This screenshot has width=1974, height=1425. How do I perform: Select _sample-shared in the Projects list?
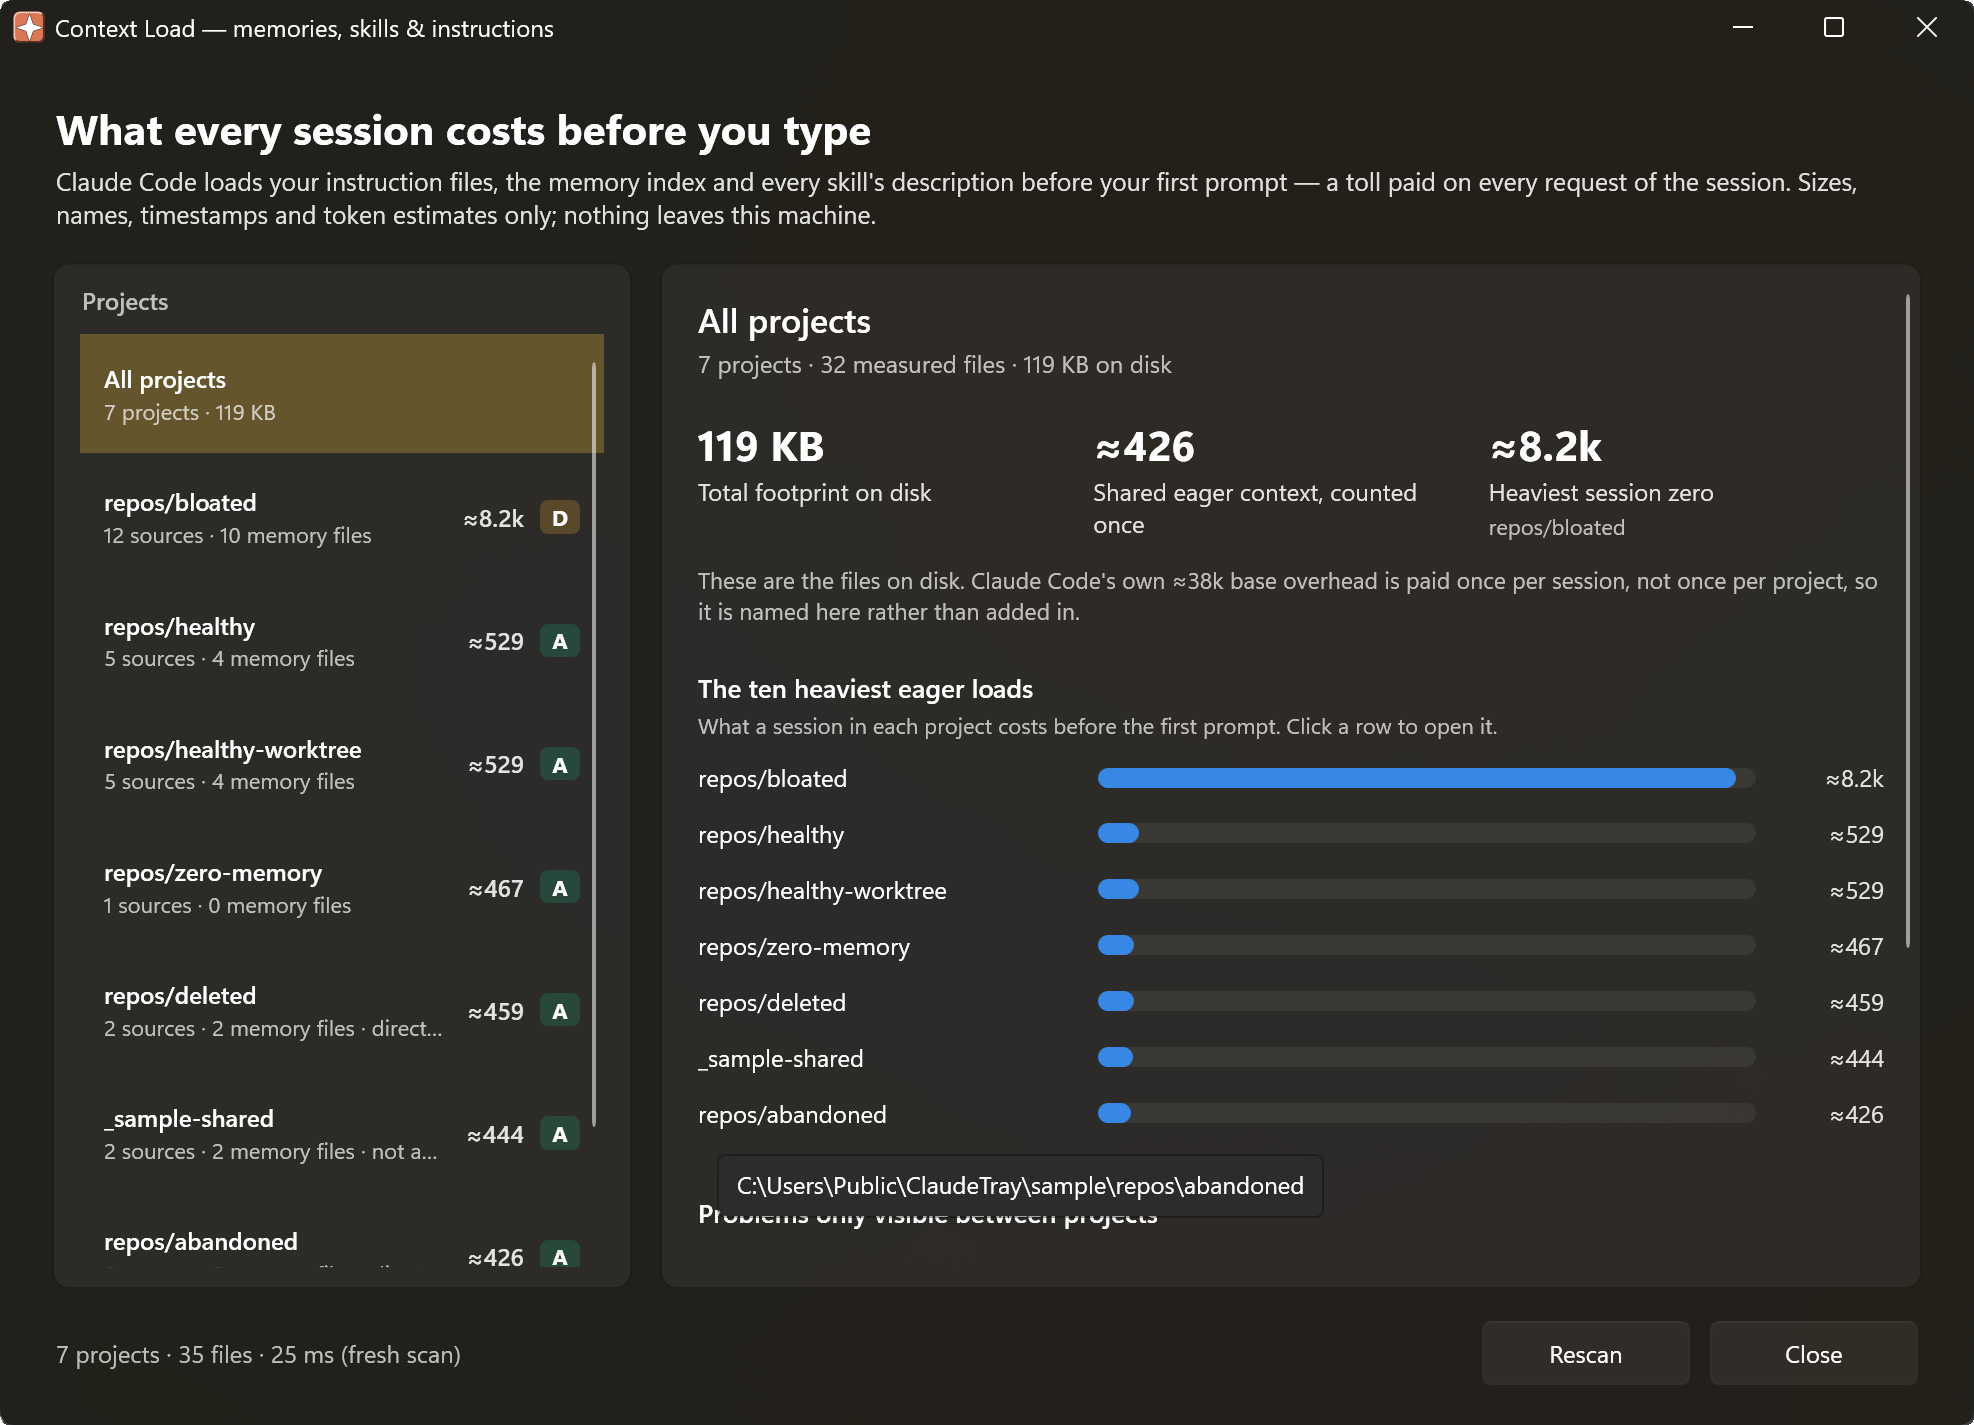click(341, 1134)
